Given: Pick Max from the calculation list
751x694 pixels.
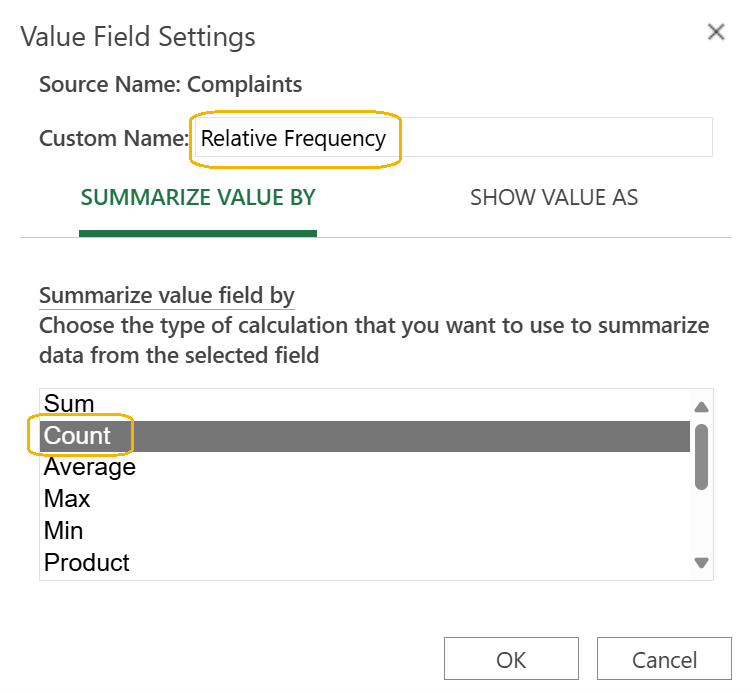Looking at the screenshot, I should click(x=364, y=499).
